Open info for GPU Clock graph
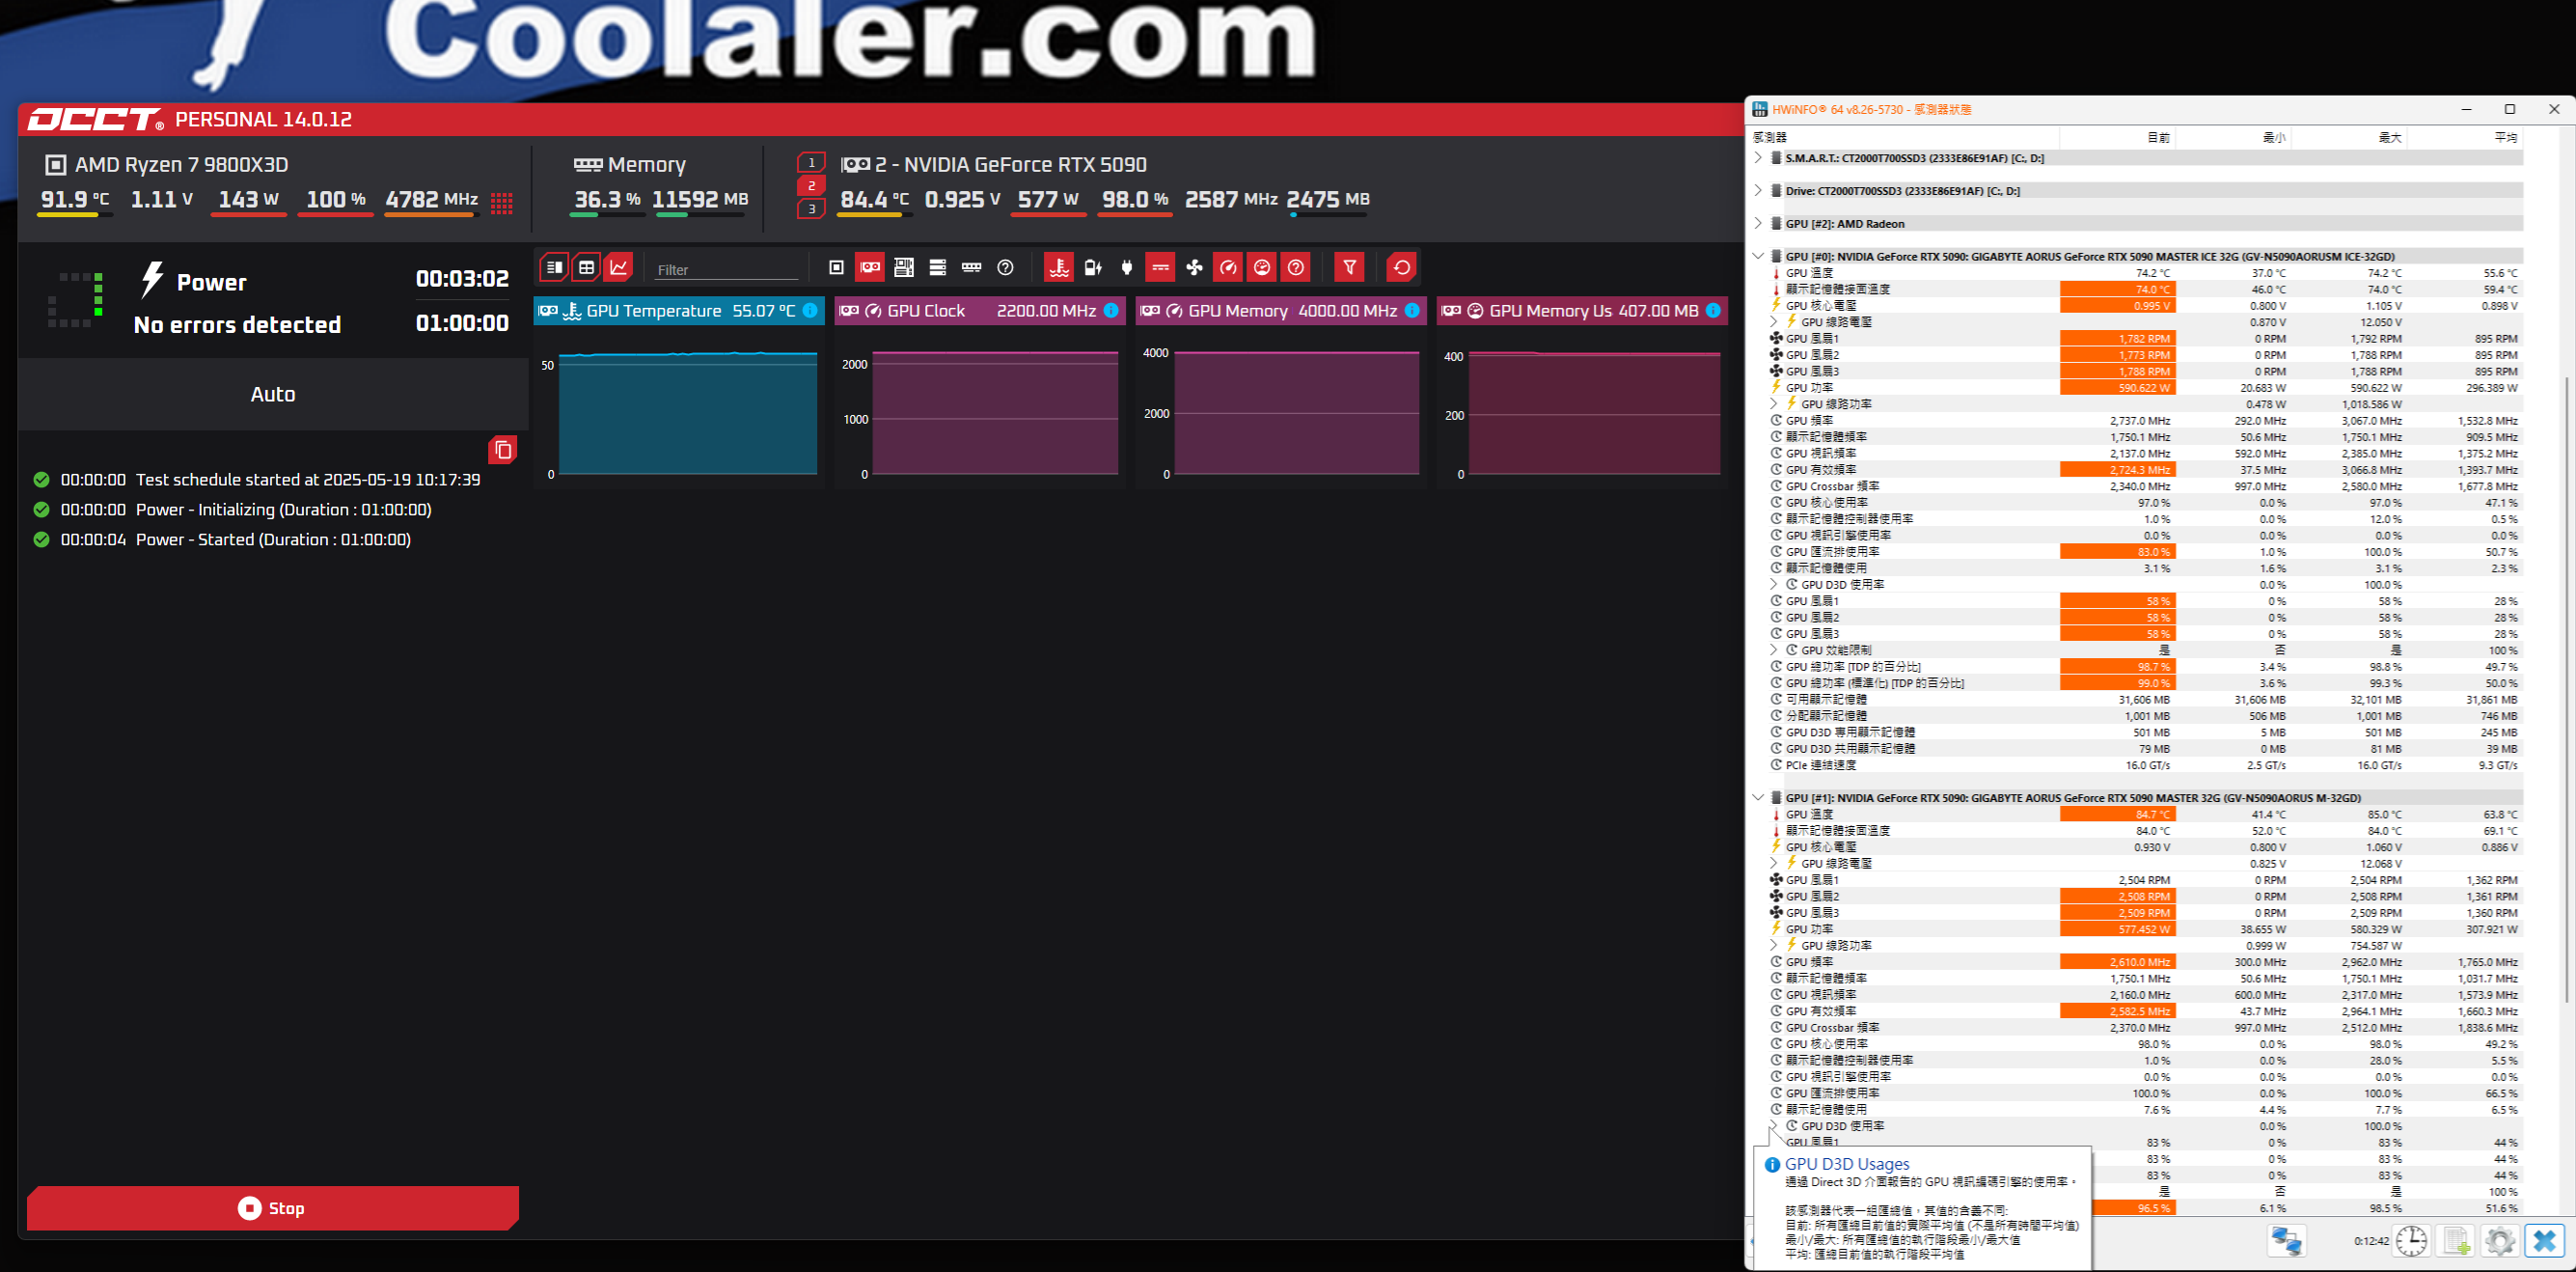The height and width of the screenshot is (1272, 2576). (1111, 311)
